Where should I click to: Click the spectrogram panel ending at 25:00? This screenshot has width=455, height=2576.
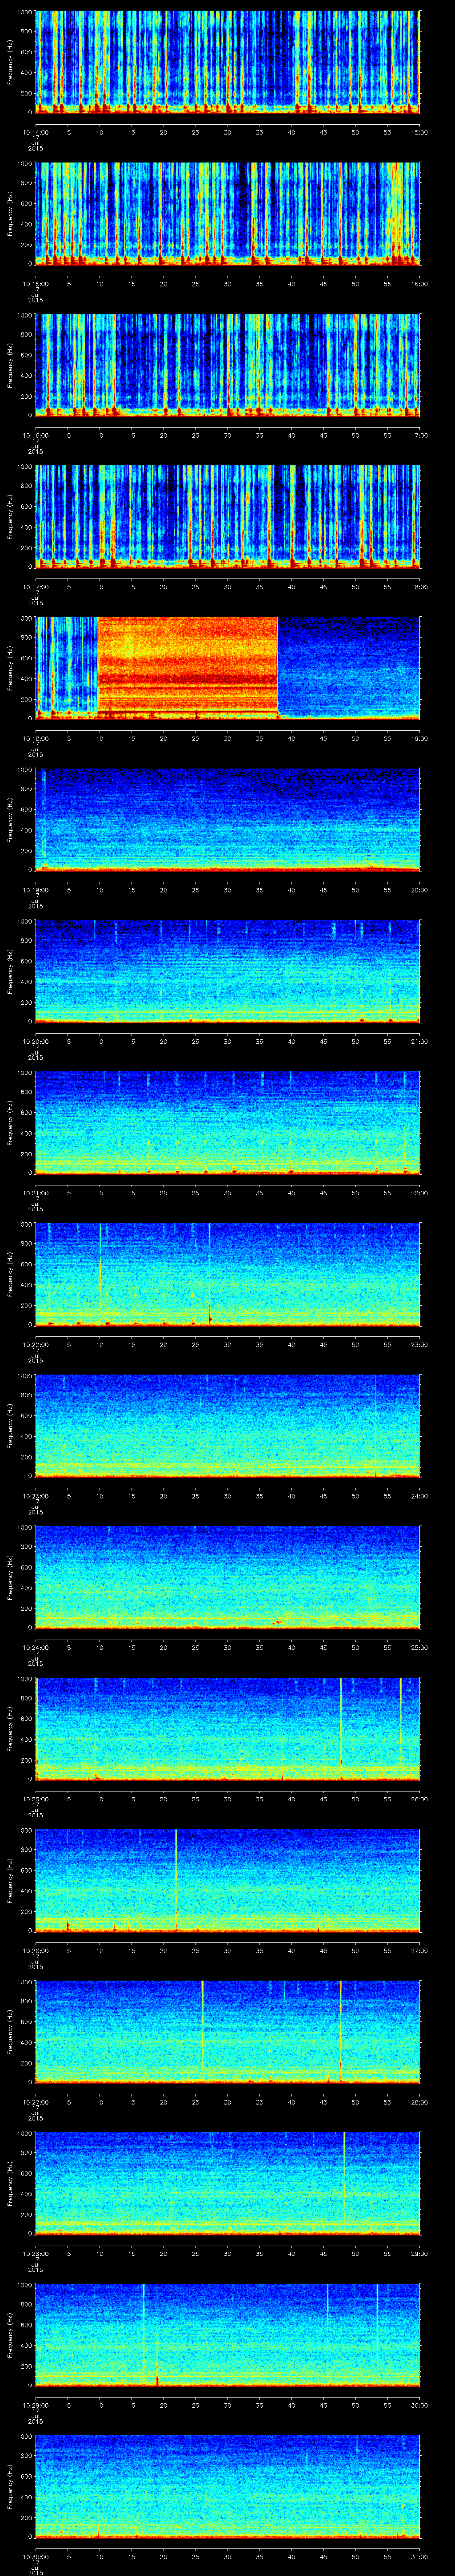(x=228, y=1578)
